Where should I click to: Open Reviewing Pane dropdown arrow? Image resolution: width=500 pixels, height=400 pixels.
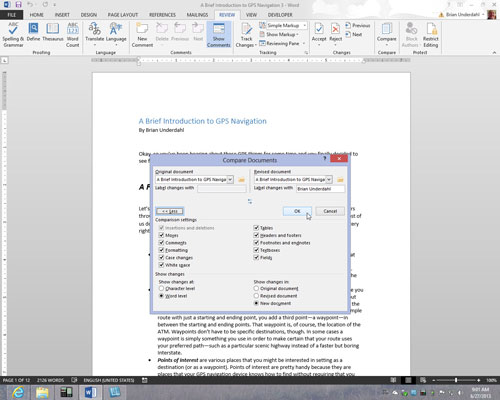point(304,43)
